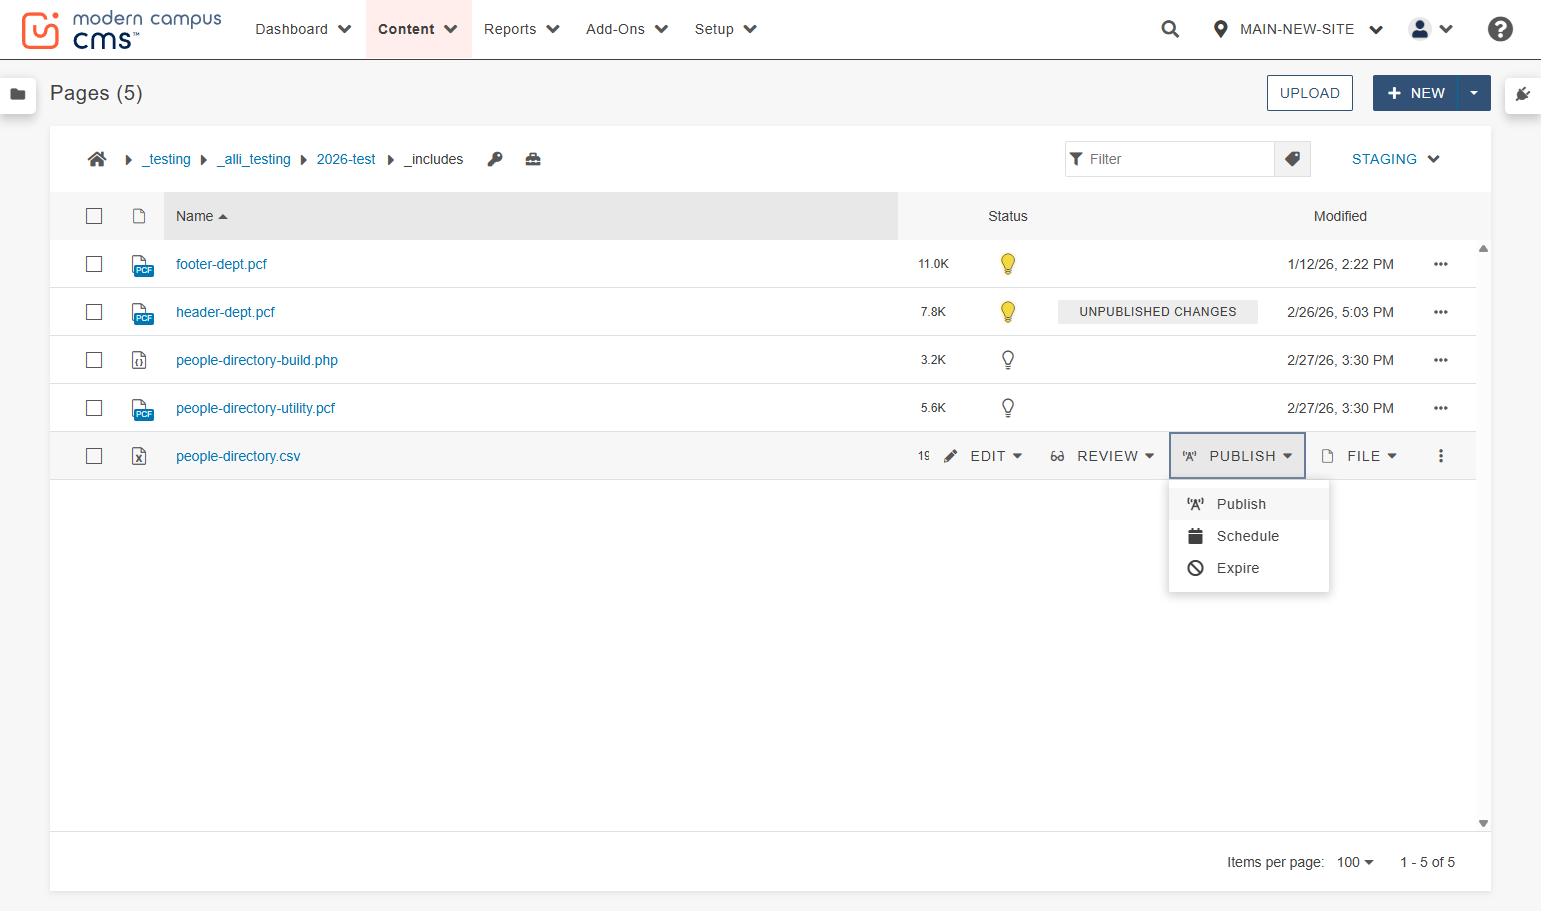Open the help question mark icon
This screenshot has width=1541, height=911.
click(1500, 29)
